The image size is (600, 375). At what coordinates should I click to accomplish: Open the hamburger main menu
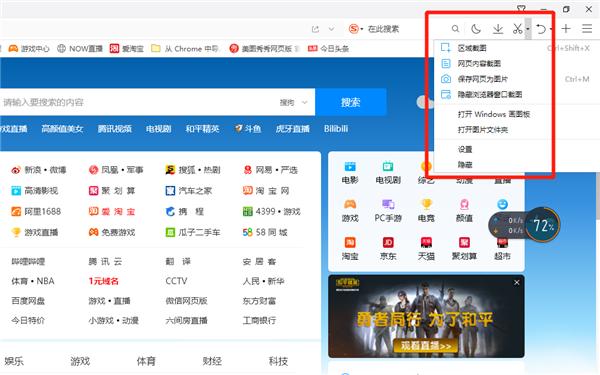pyautogui.click(x=587, y=29)
